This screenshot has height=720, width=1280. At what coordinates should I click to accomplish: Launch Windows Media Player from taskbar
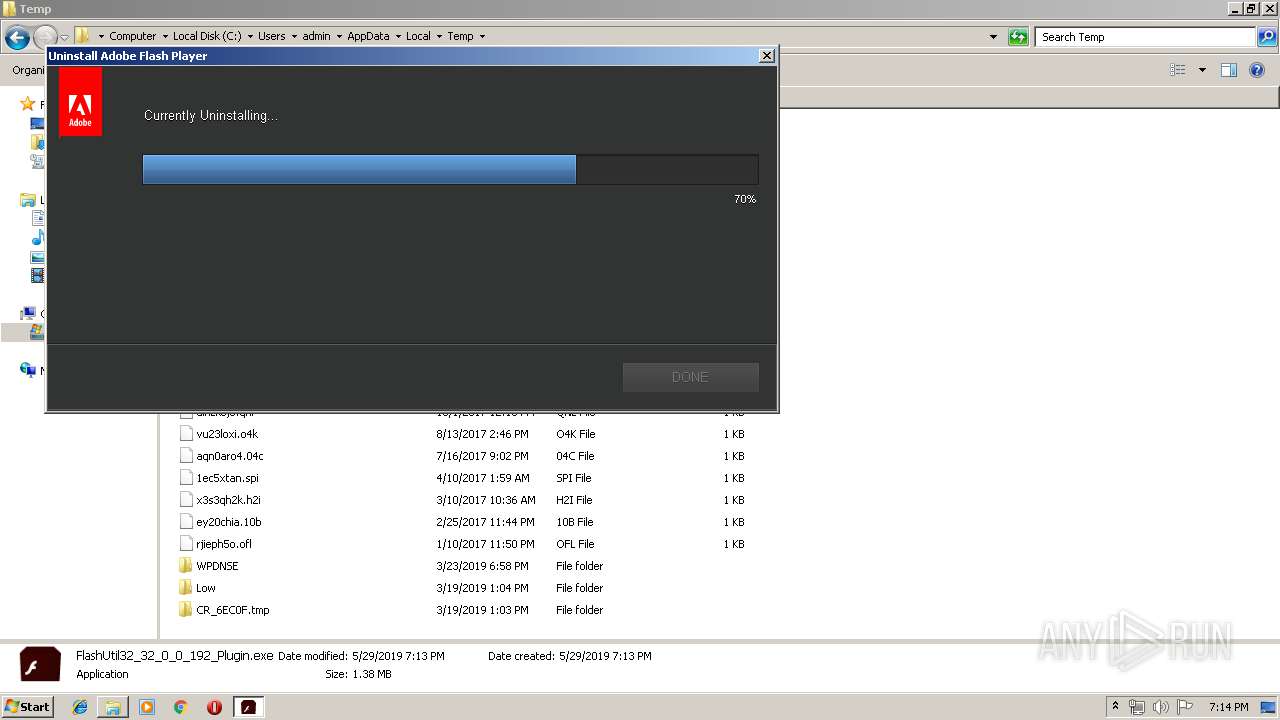tap(147, 707)
